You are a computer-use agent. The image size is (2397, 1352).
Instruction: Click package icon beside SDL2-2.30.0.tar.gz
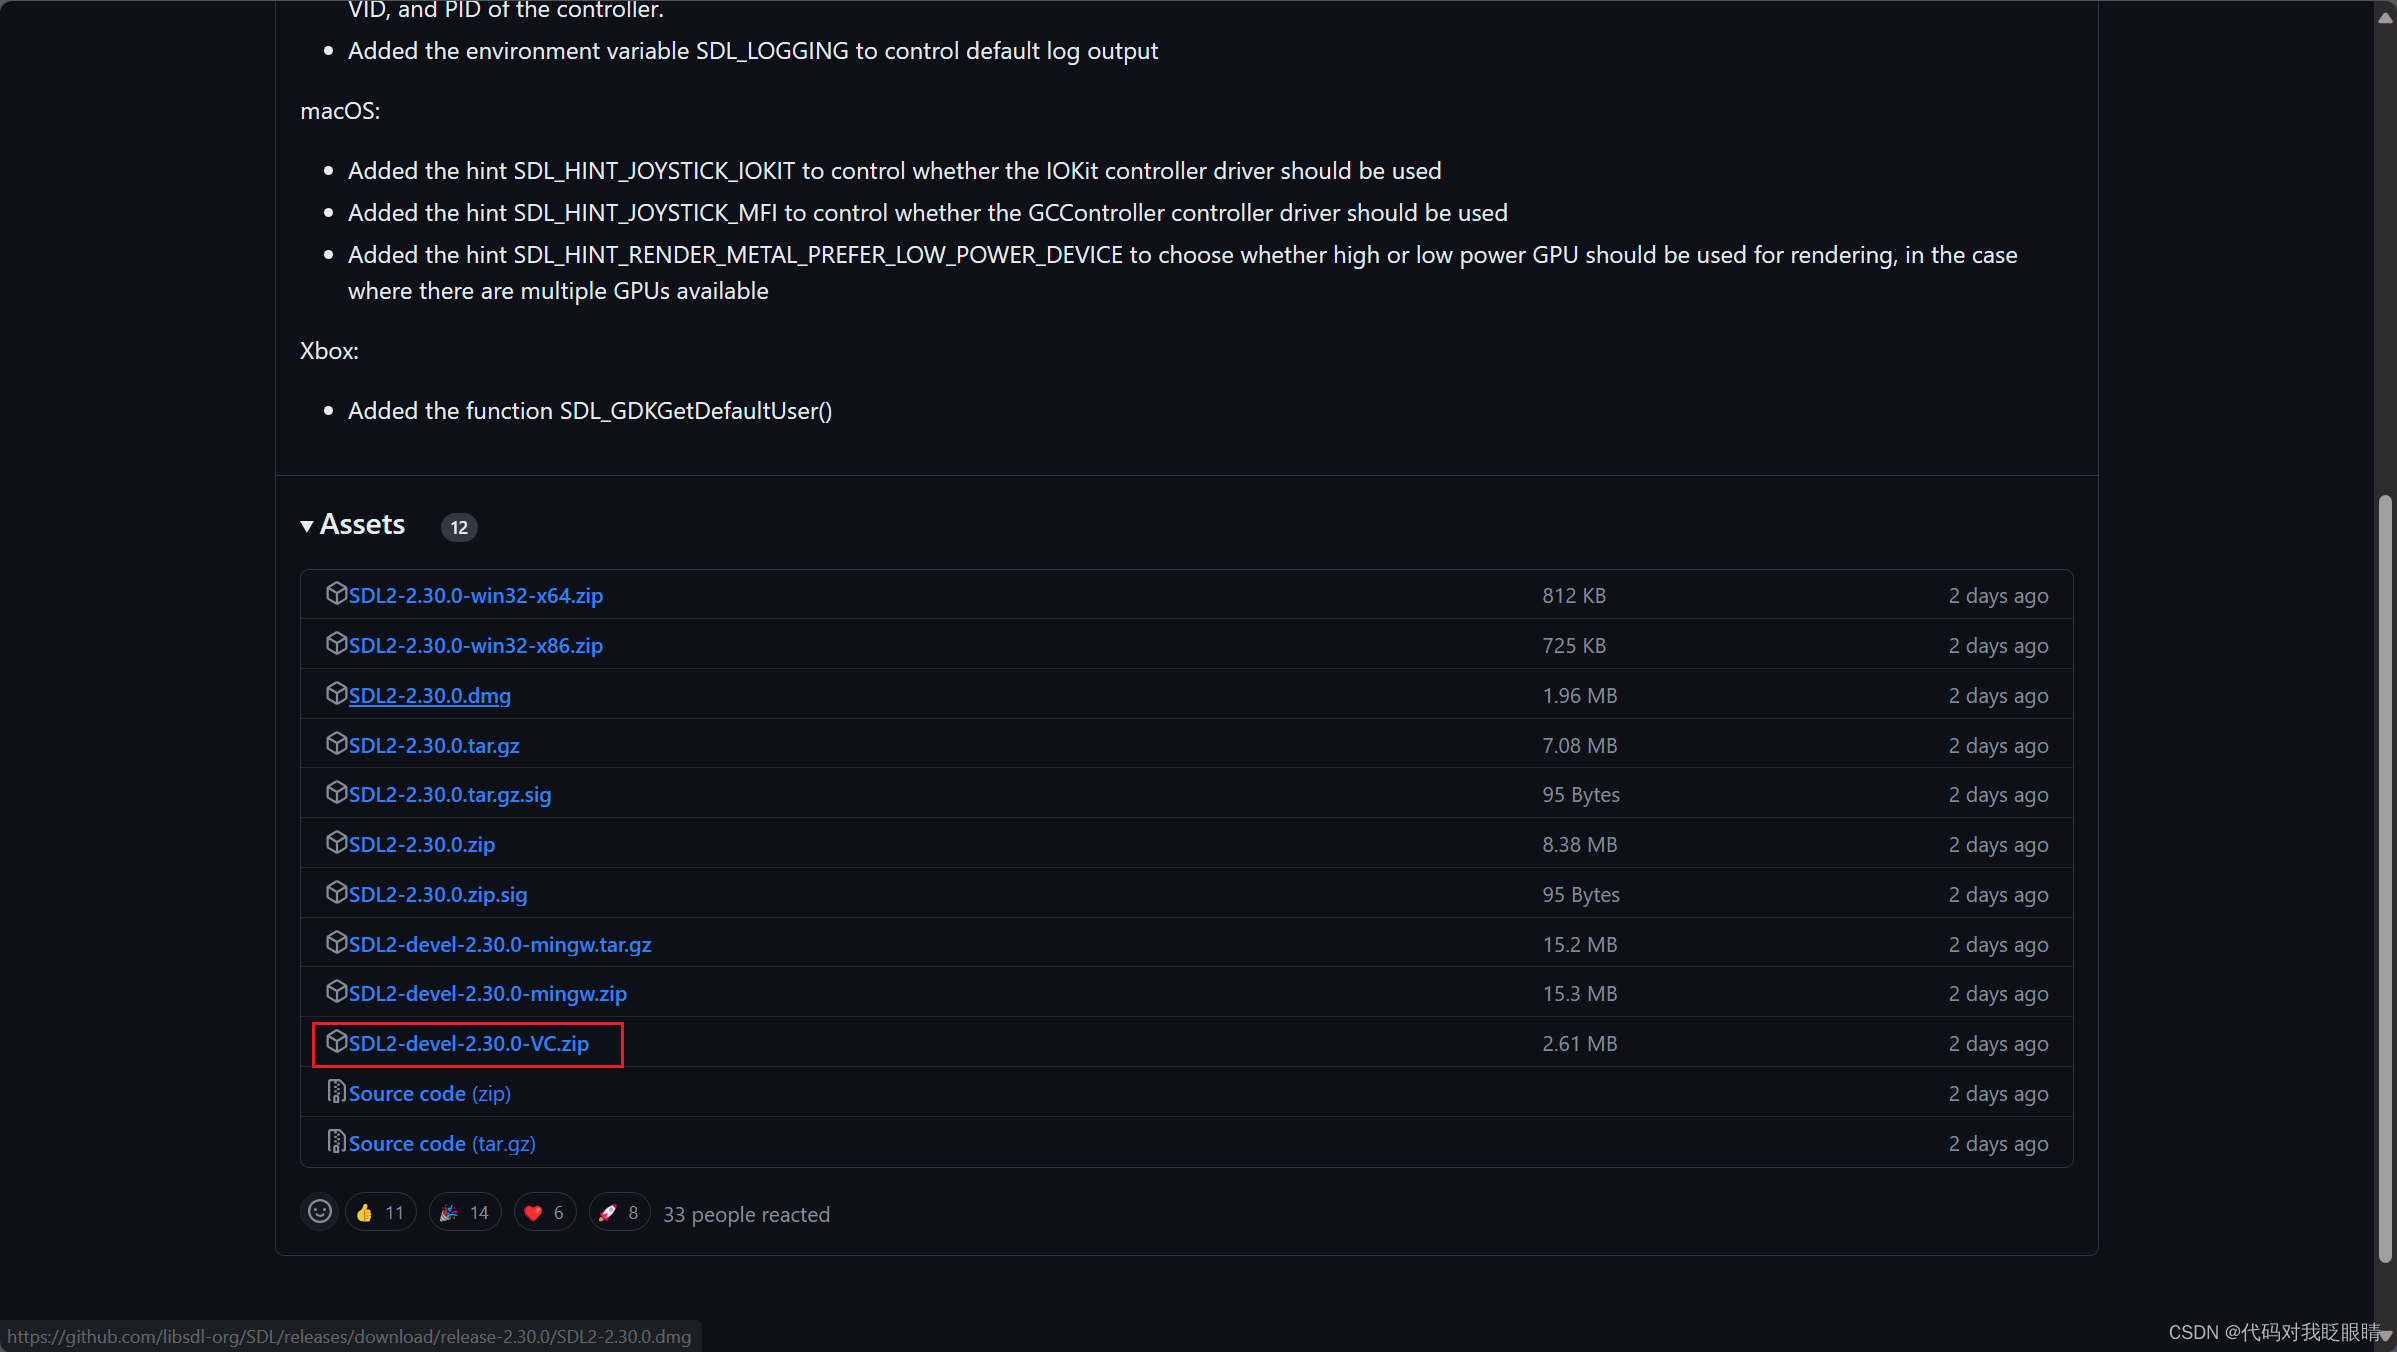tap(336, 744)
